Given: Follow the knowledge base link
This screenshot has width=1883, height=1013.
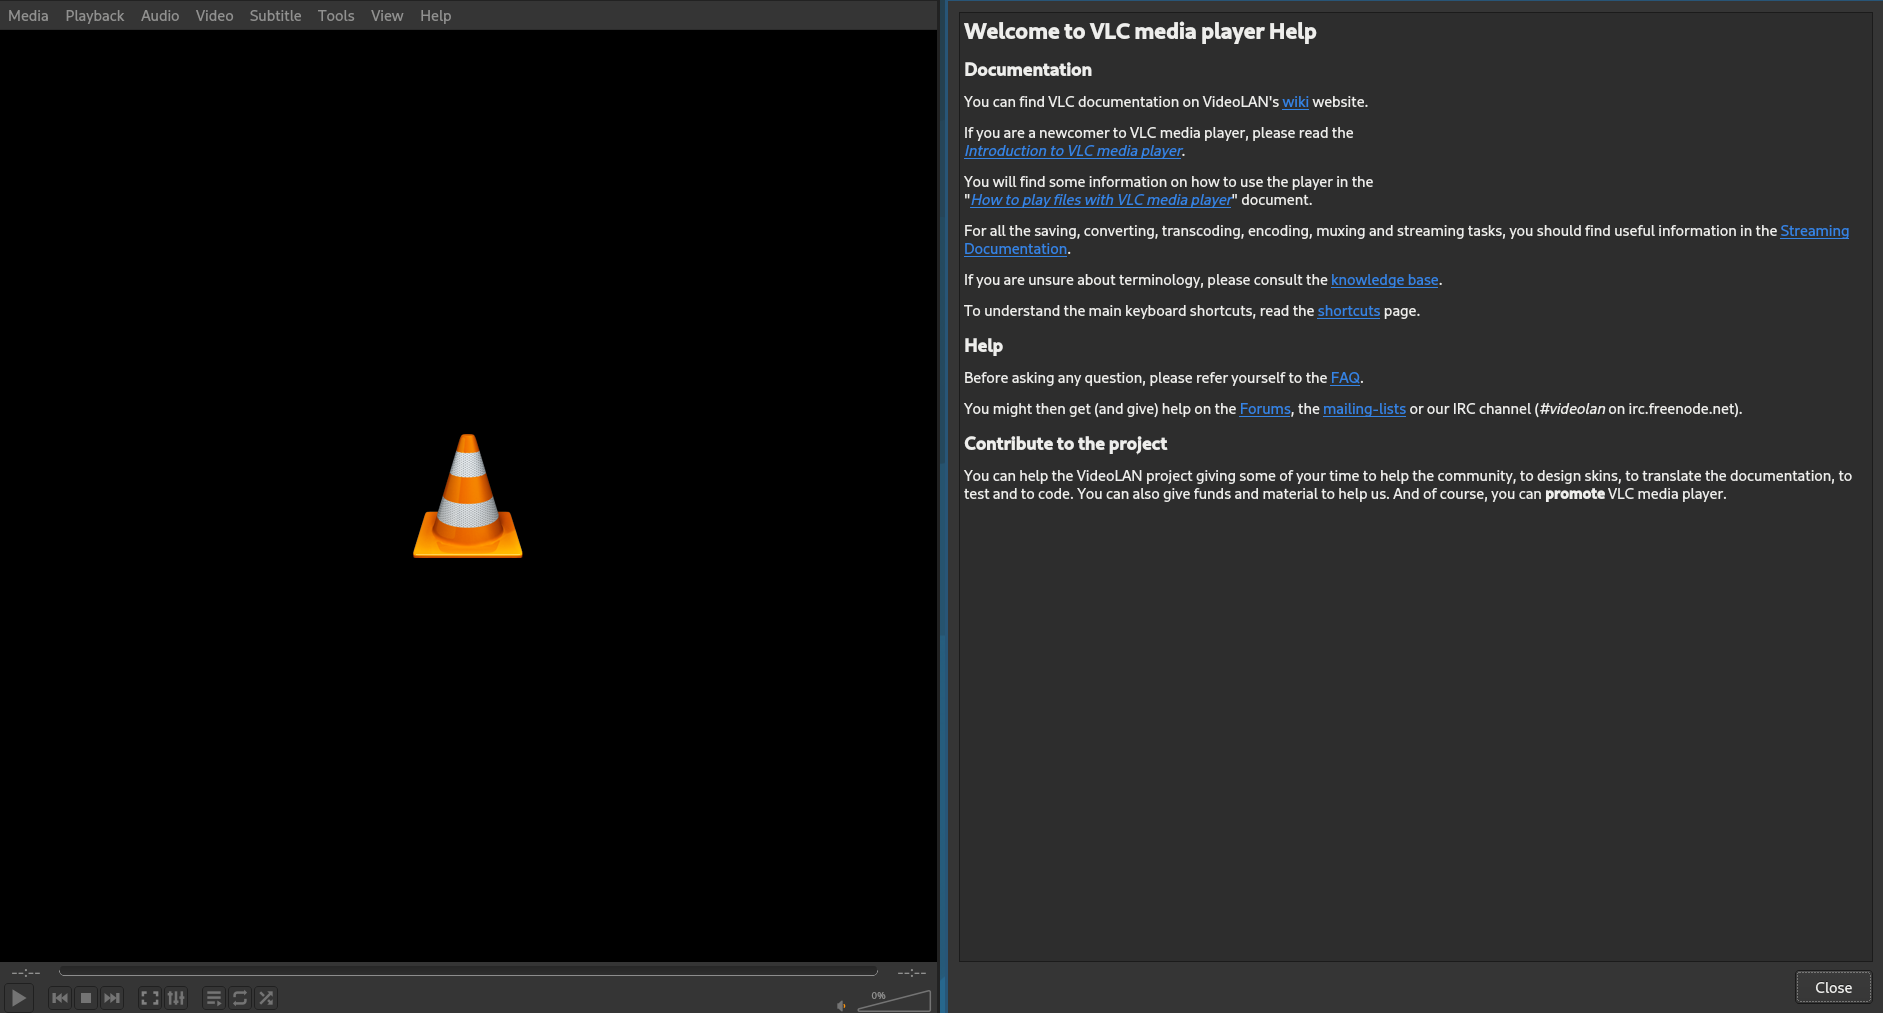Looking at the screenshot, I should pos(1384,280).
